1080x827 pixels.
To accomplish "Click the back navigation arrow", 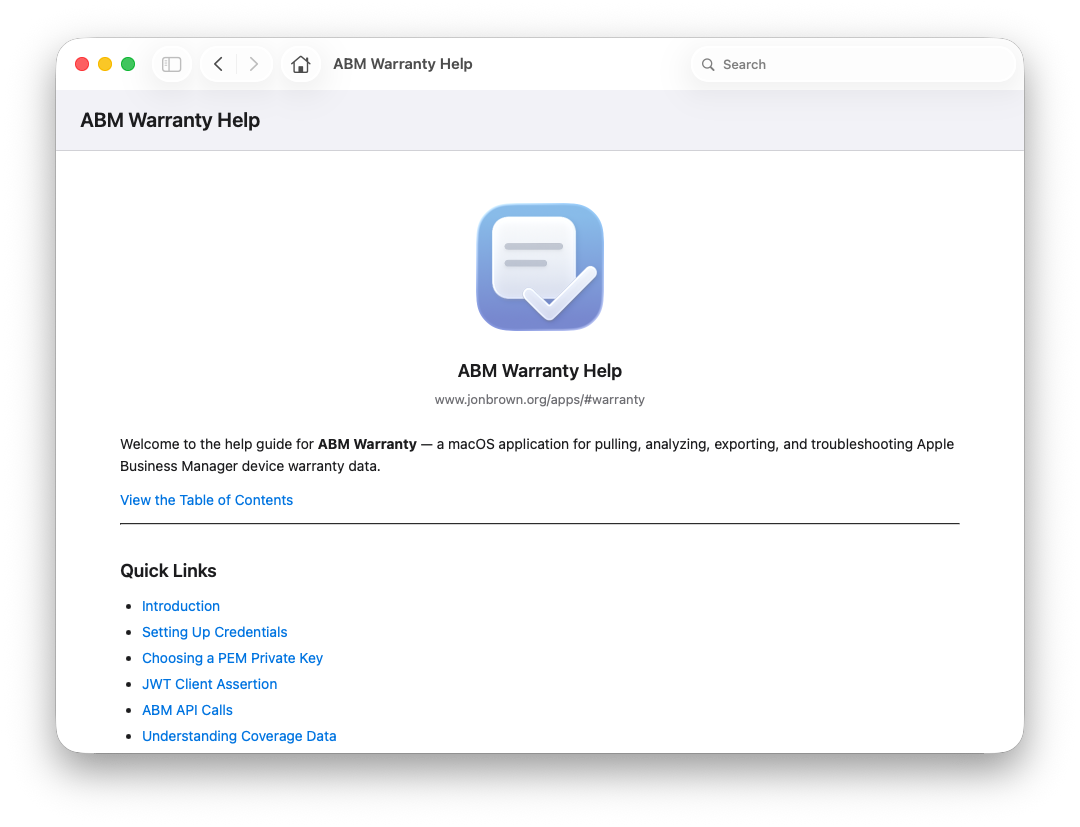I will tap(218, 63).
